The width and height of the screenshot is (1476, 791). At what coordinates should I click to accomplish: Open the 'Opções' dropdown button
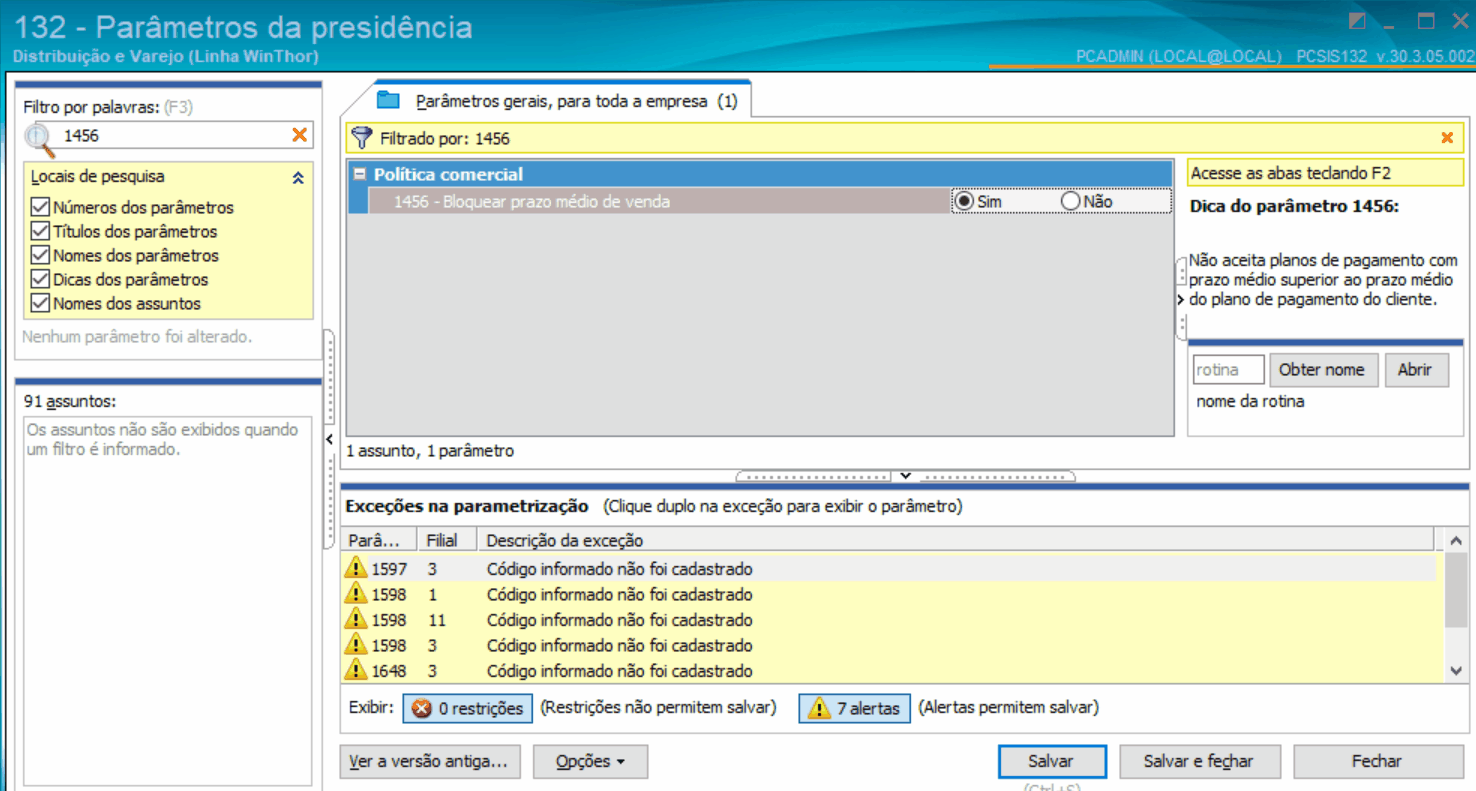(590, 762)
